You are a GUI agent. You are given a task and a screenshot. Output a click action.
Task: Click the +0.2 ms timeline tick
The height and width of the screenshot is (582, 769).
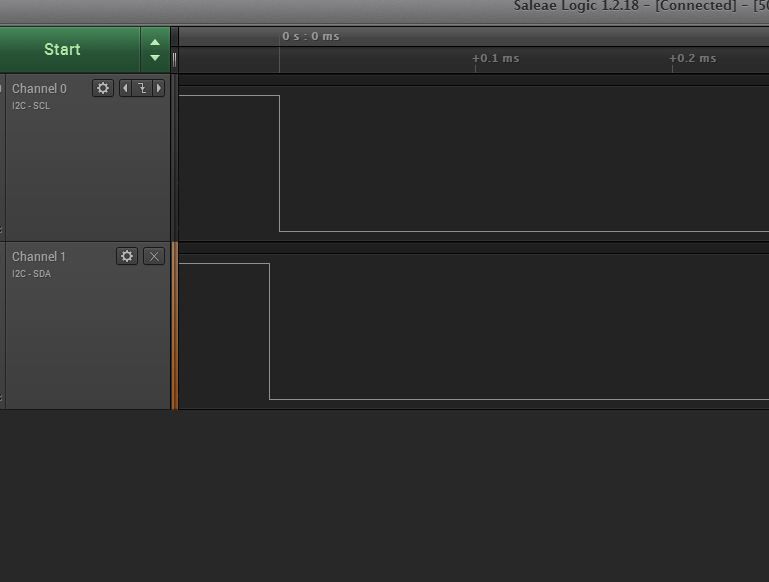[692, 58]
